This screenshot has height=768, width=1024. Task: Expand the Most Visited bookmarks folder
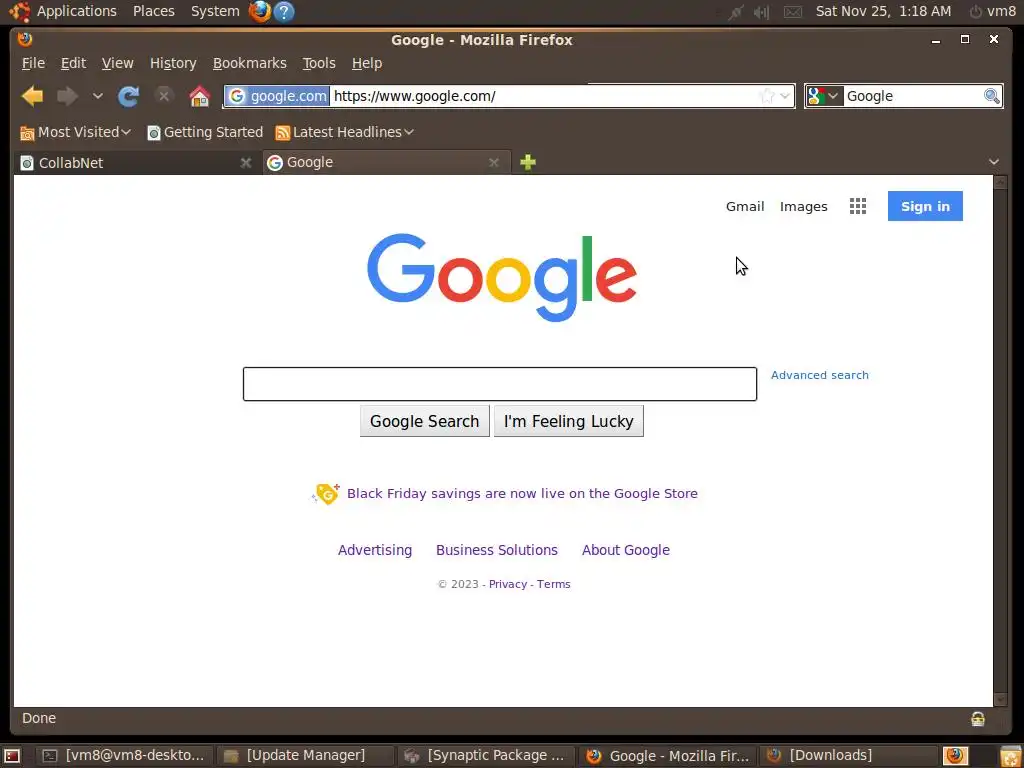[75, 133]
